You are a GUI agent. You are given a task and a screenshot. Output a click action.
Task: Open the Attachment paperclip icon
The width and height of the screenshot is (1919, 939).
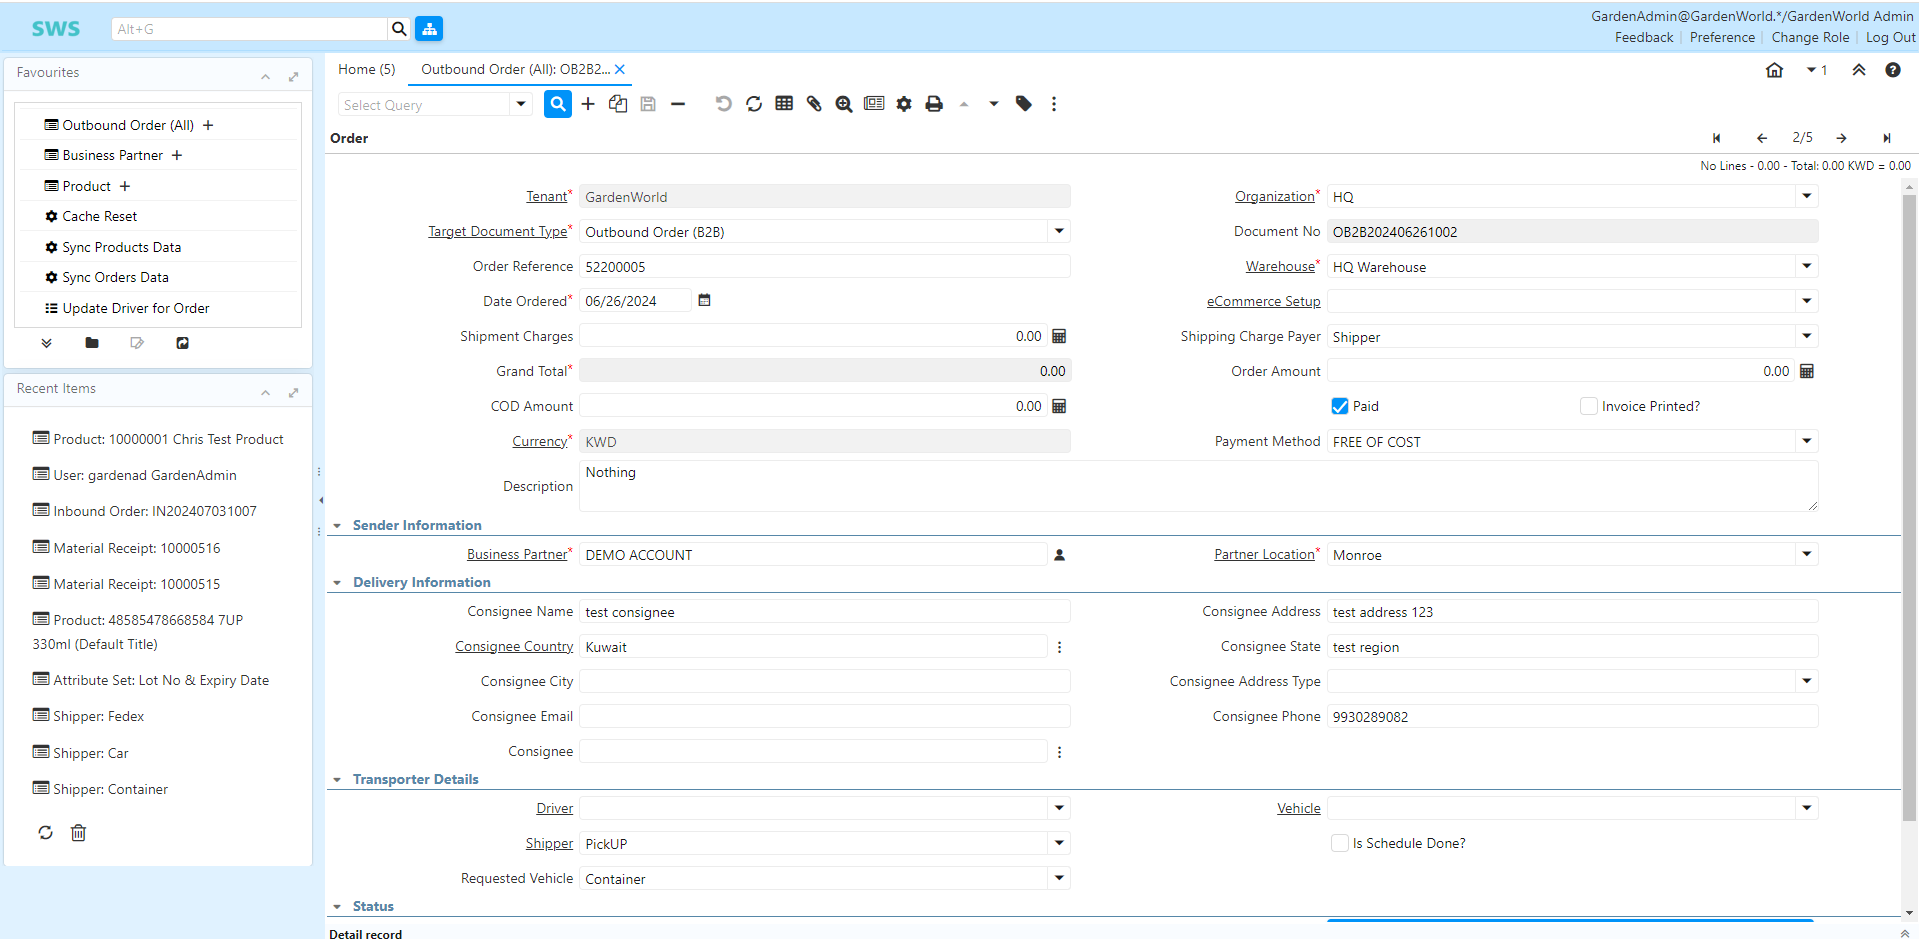click(814, 104)
